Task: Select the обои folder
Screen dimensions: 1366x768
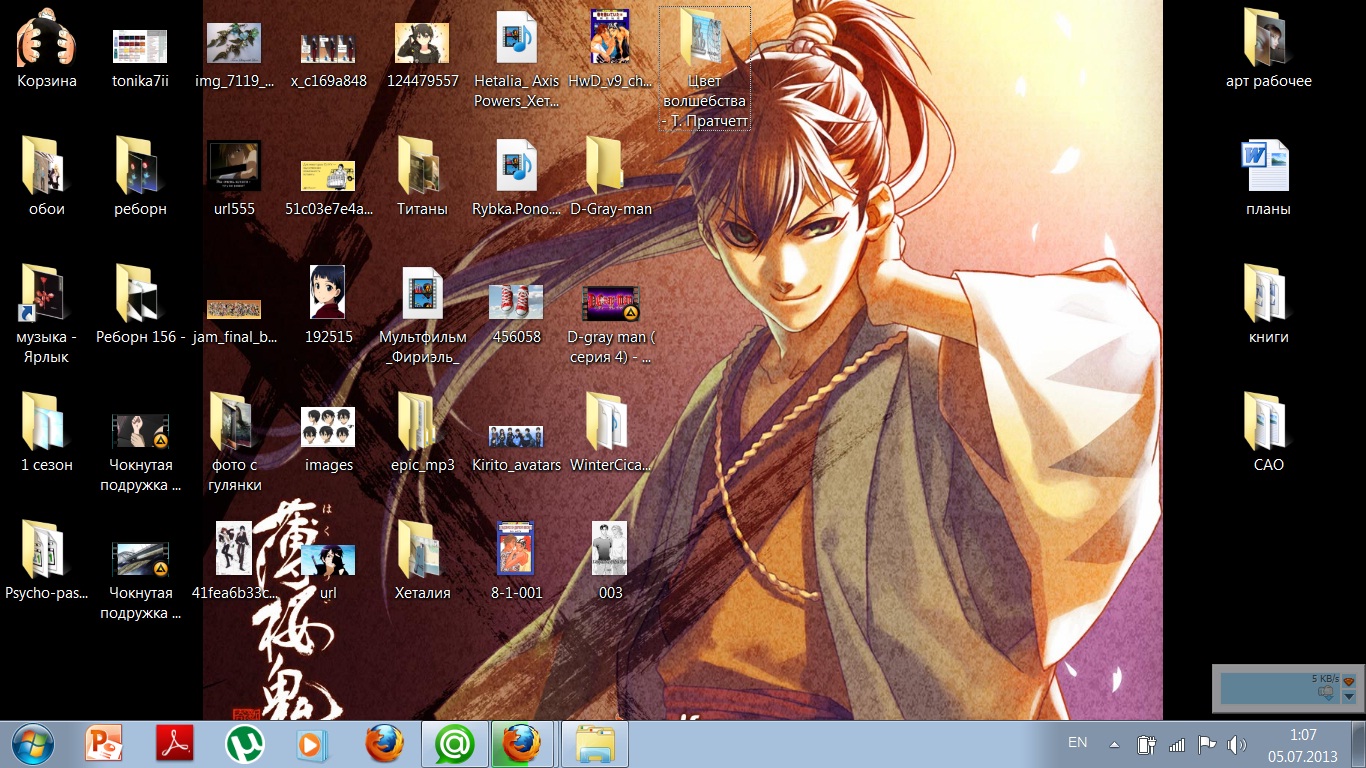Action: [47, 178]
